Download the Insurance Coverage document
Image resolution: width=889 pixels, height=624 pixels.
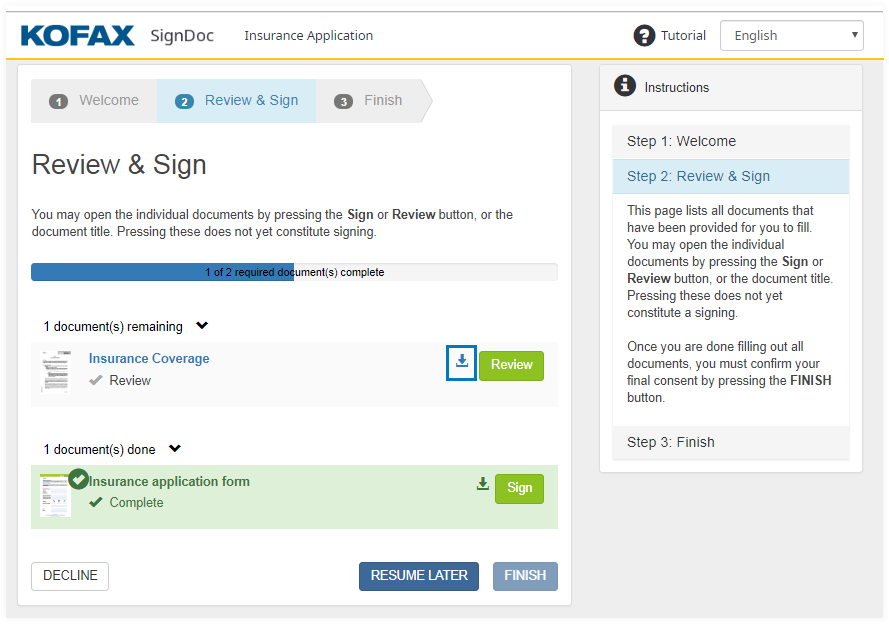461,362
